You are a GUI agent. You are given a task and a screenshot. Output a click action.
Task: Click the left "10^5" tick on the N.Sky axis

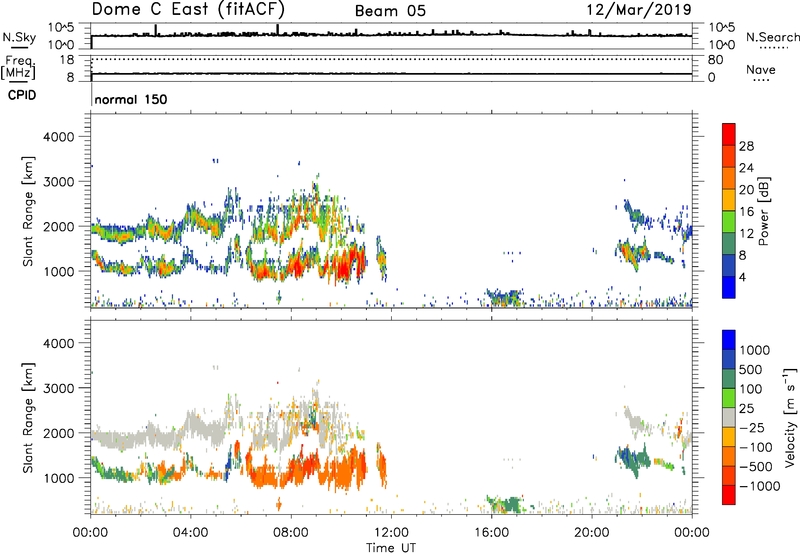(61, 28)
